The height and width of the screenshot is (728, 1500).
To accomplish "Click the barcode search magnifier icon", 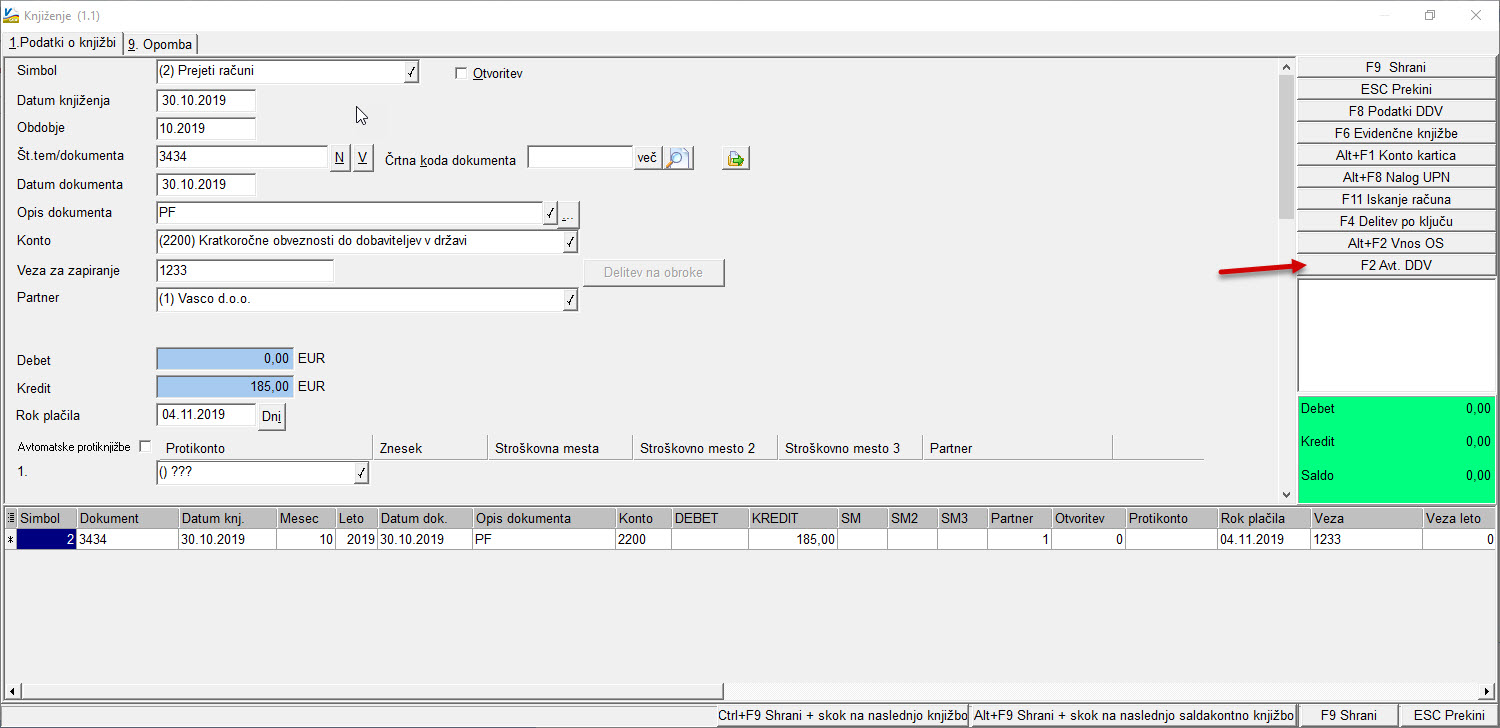I will click(679, 158).
